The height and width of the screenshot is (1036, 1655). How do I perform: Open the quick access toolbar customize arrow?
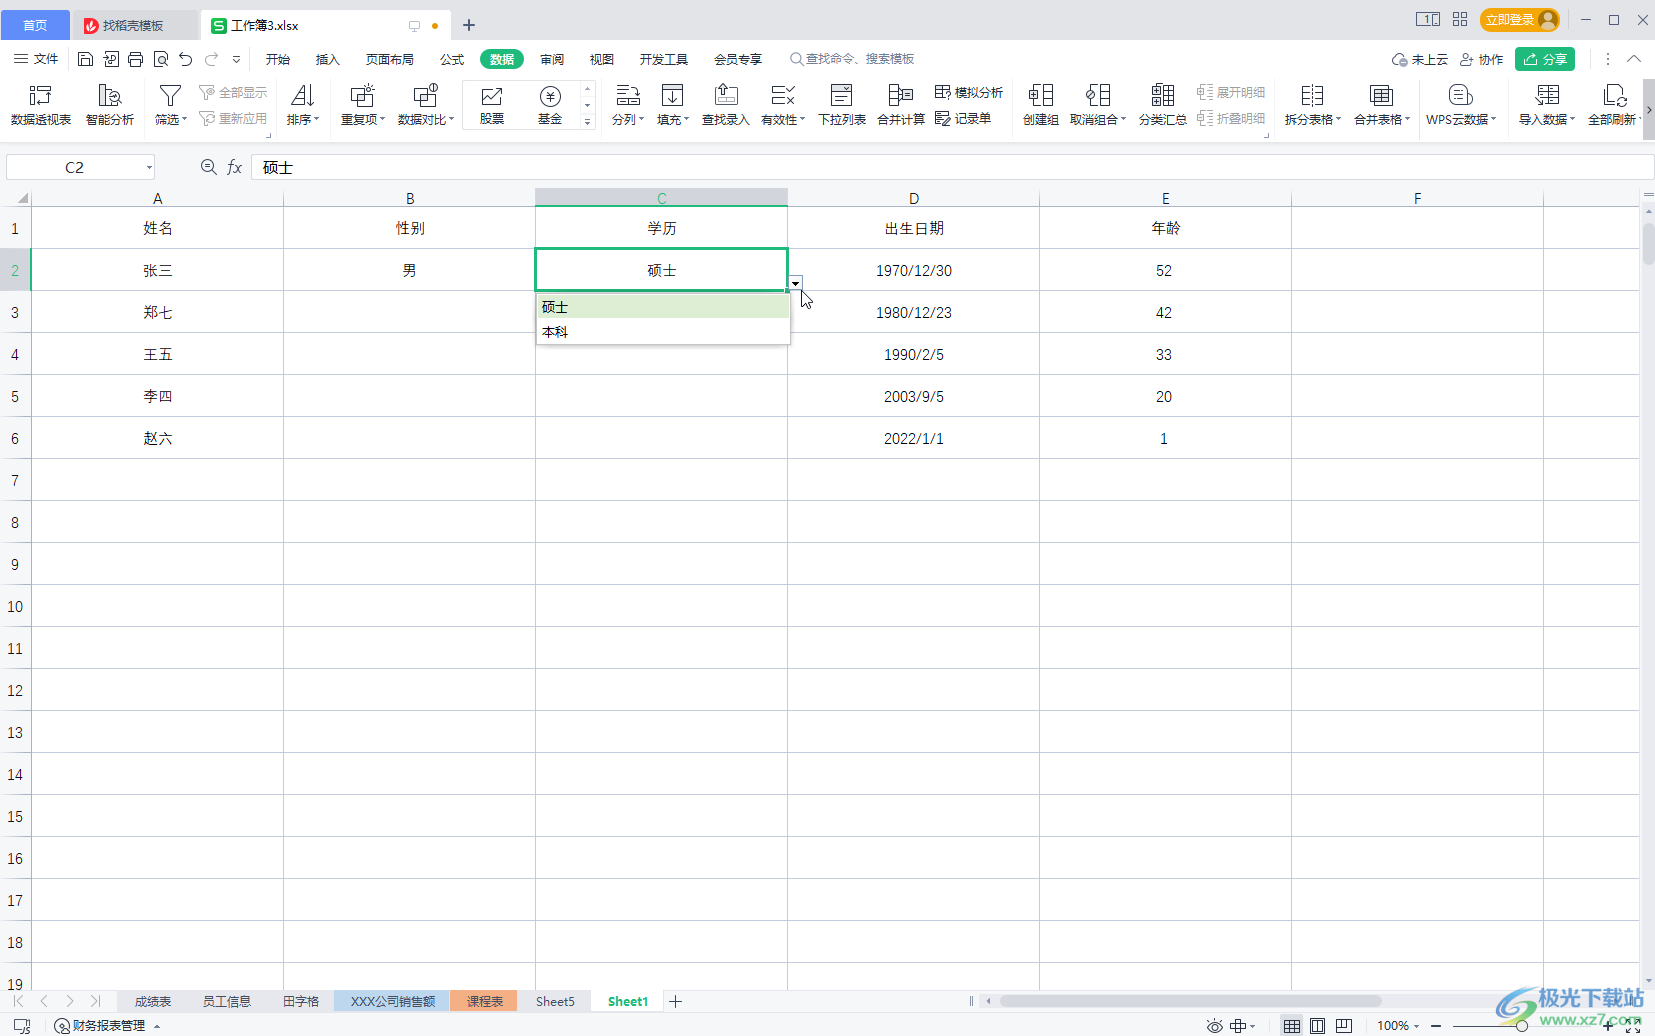point(236,59)
